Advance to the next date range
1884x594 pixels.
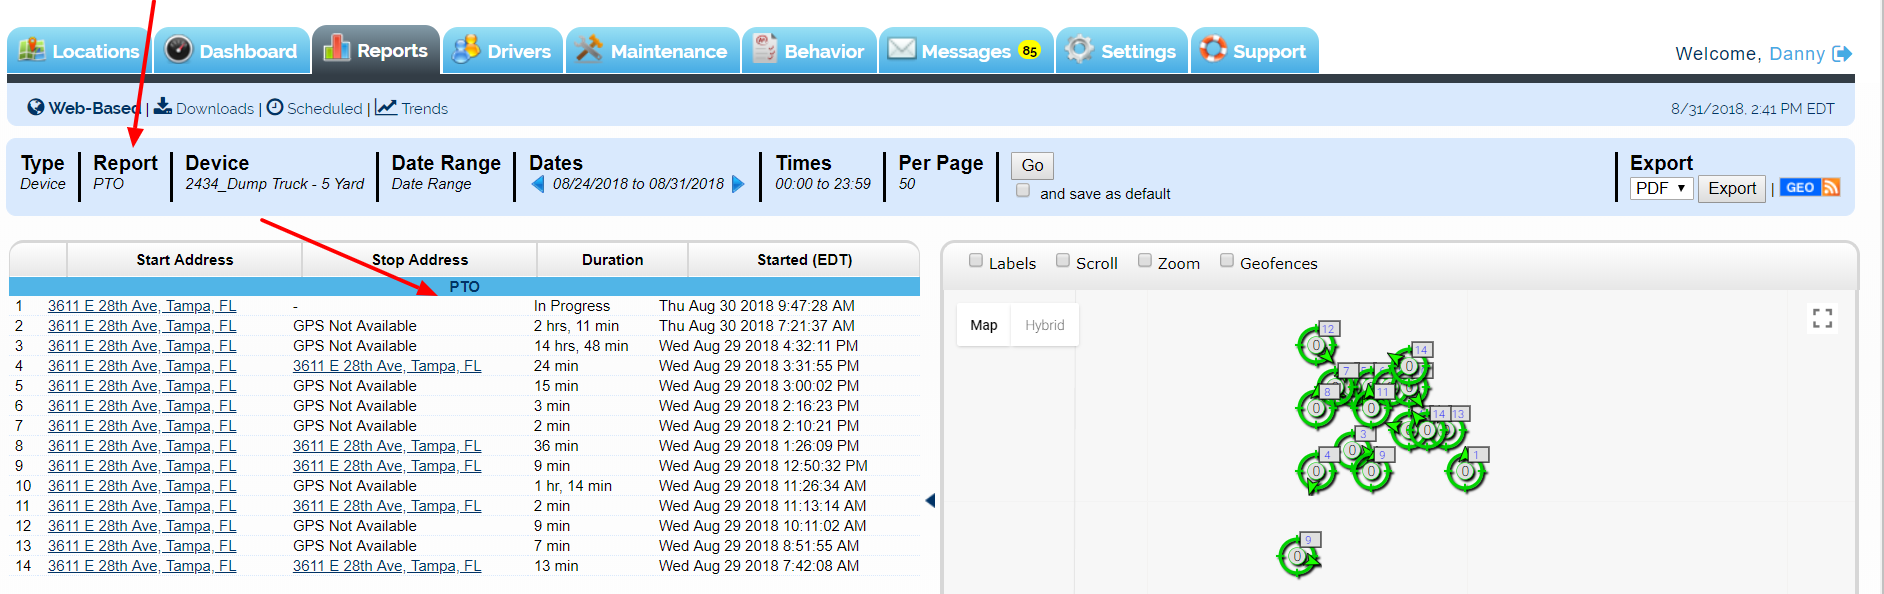[738, 184]
